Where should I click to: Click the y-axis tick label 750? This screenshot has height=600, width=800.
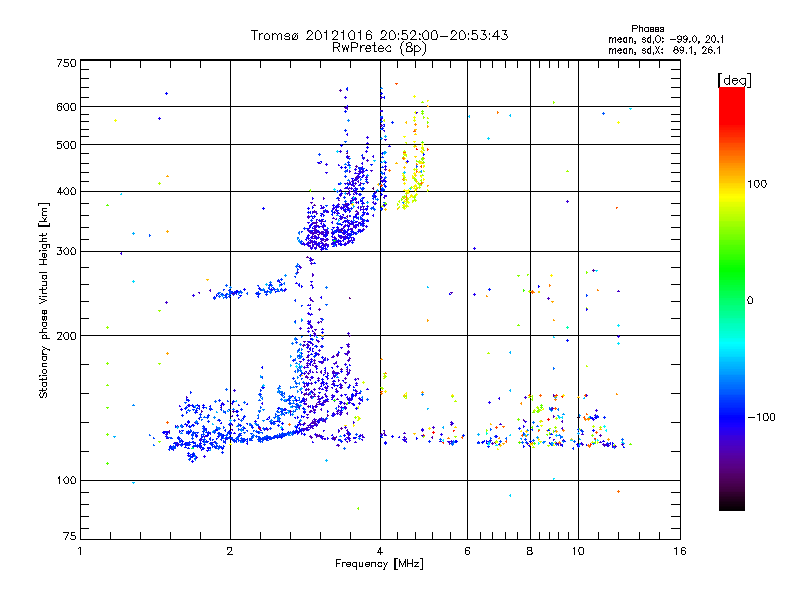[x=66, y=63]
